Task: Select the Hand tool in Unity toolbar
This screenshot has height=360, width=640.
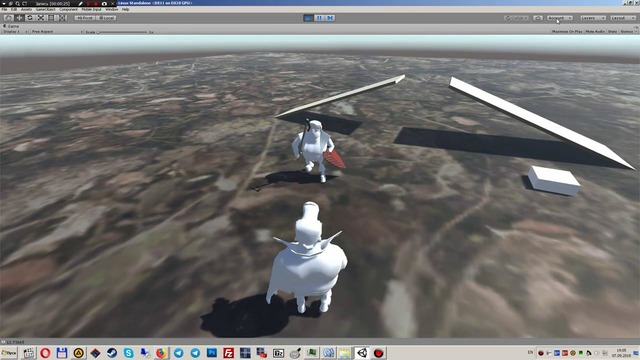Action: [x=9, y=18]
